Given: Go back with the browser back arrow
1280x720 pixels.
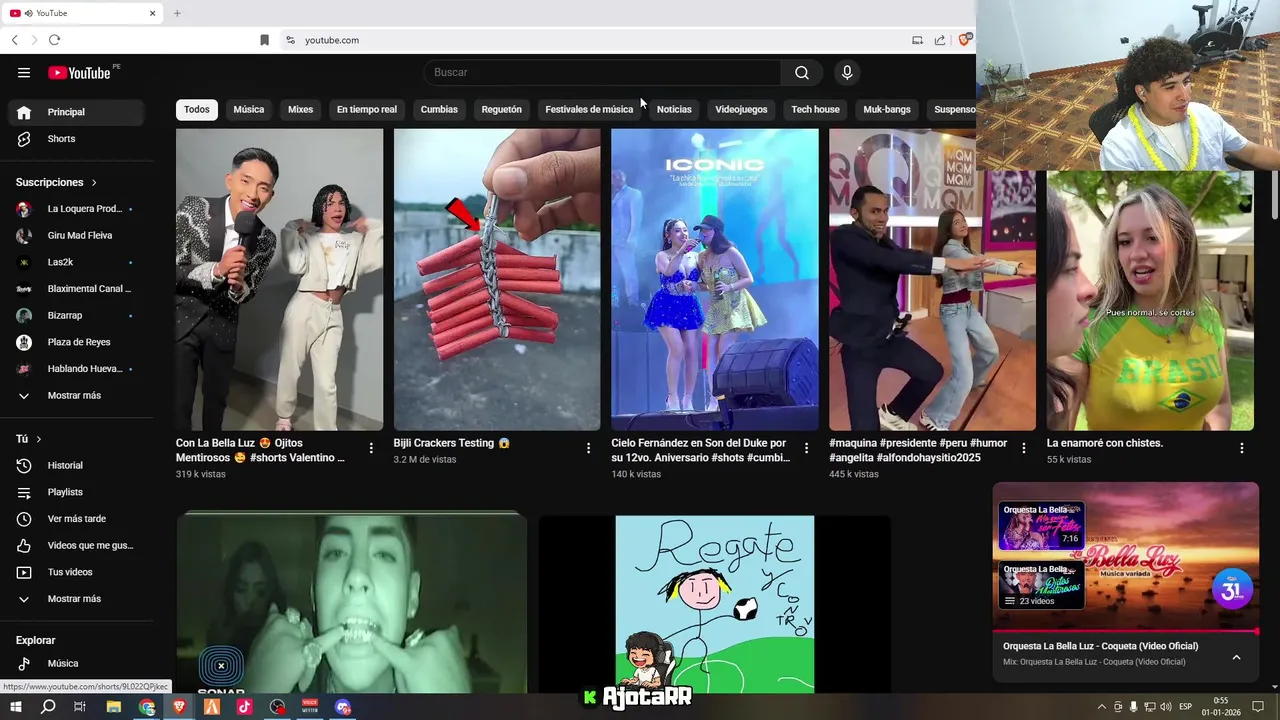Looking at the screenshot, I should pyautogui.click(x=15, y=40).
